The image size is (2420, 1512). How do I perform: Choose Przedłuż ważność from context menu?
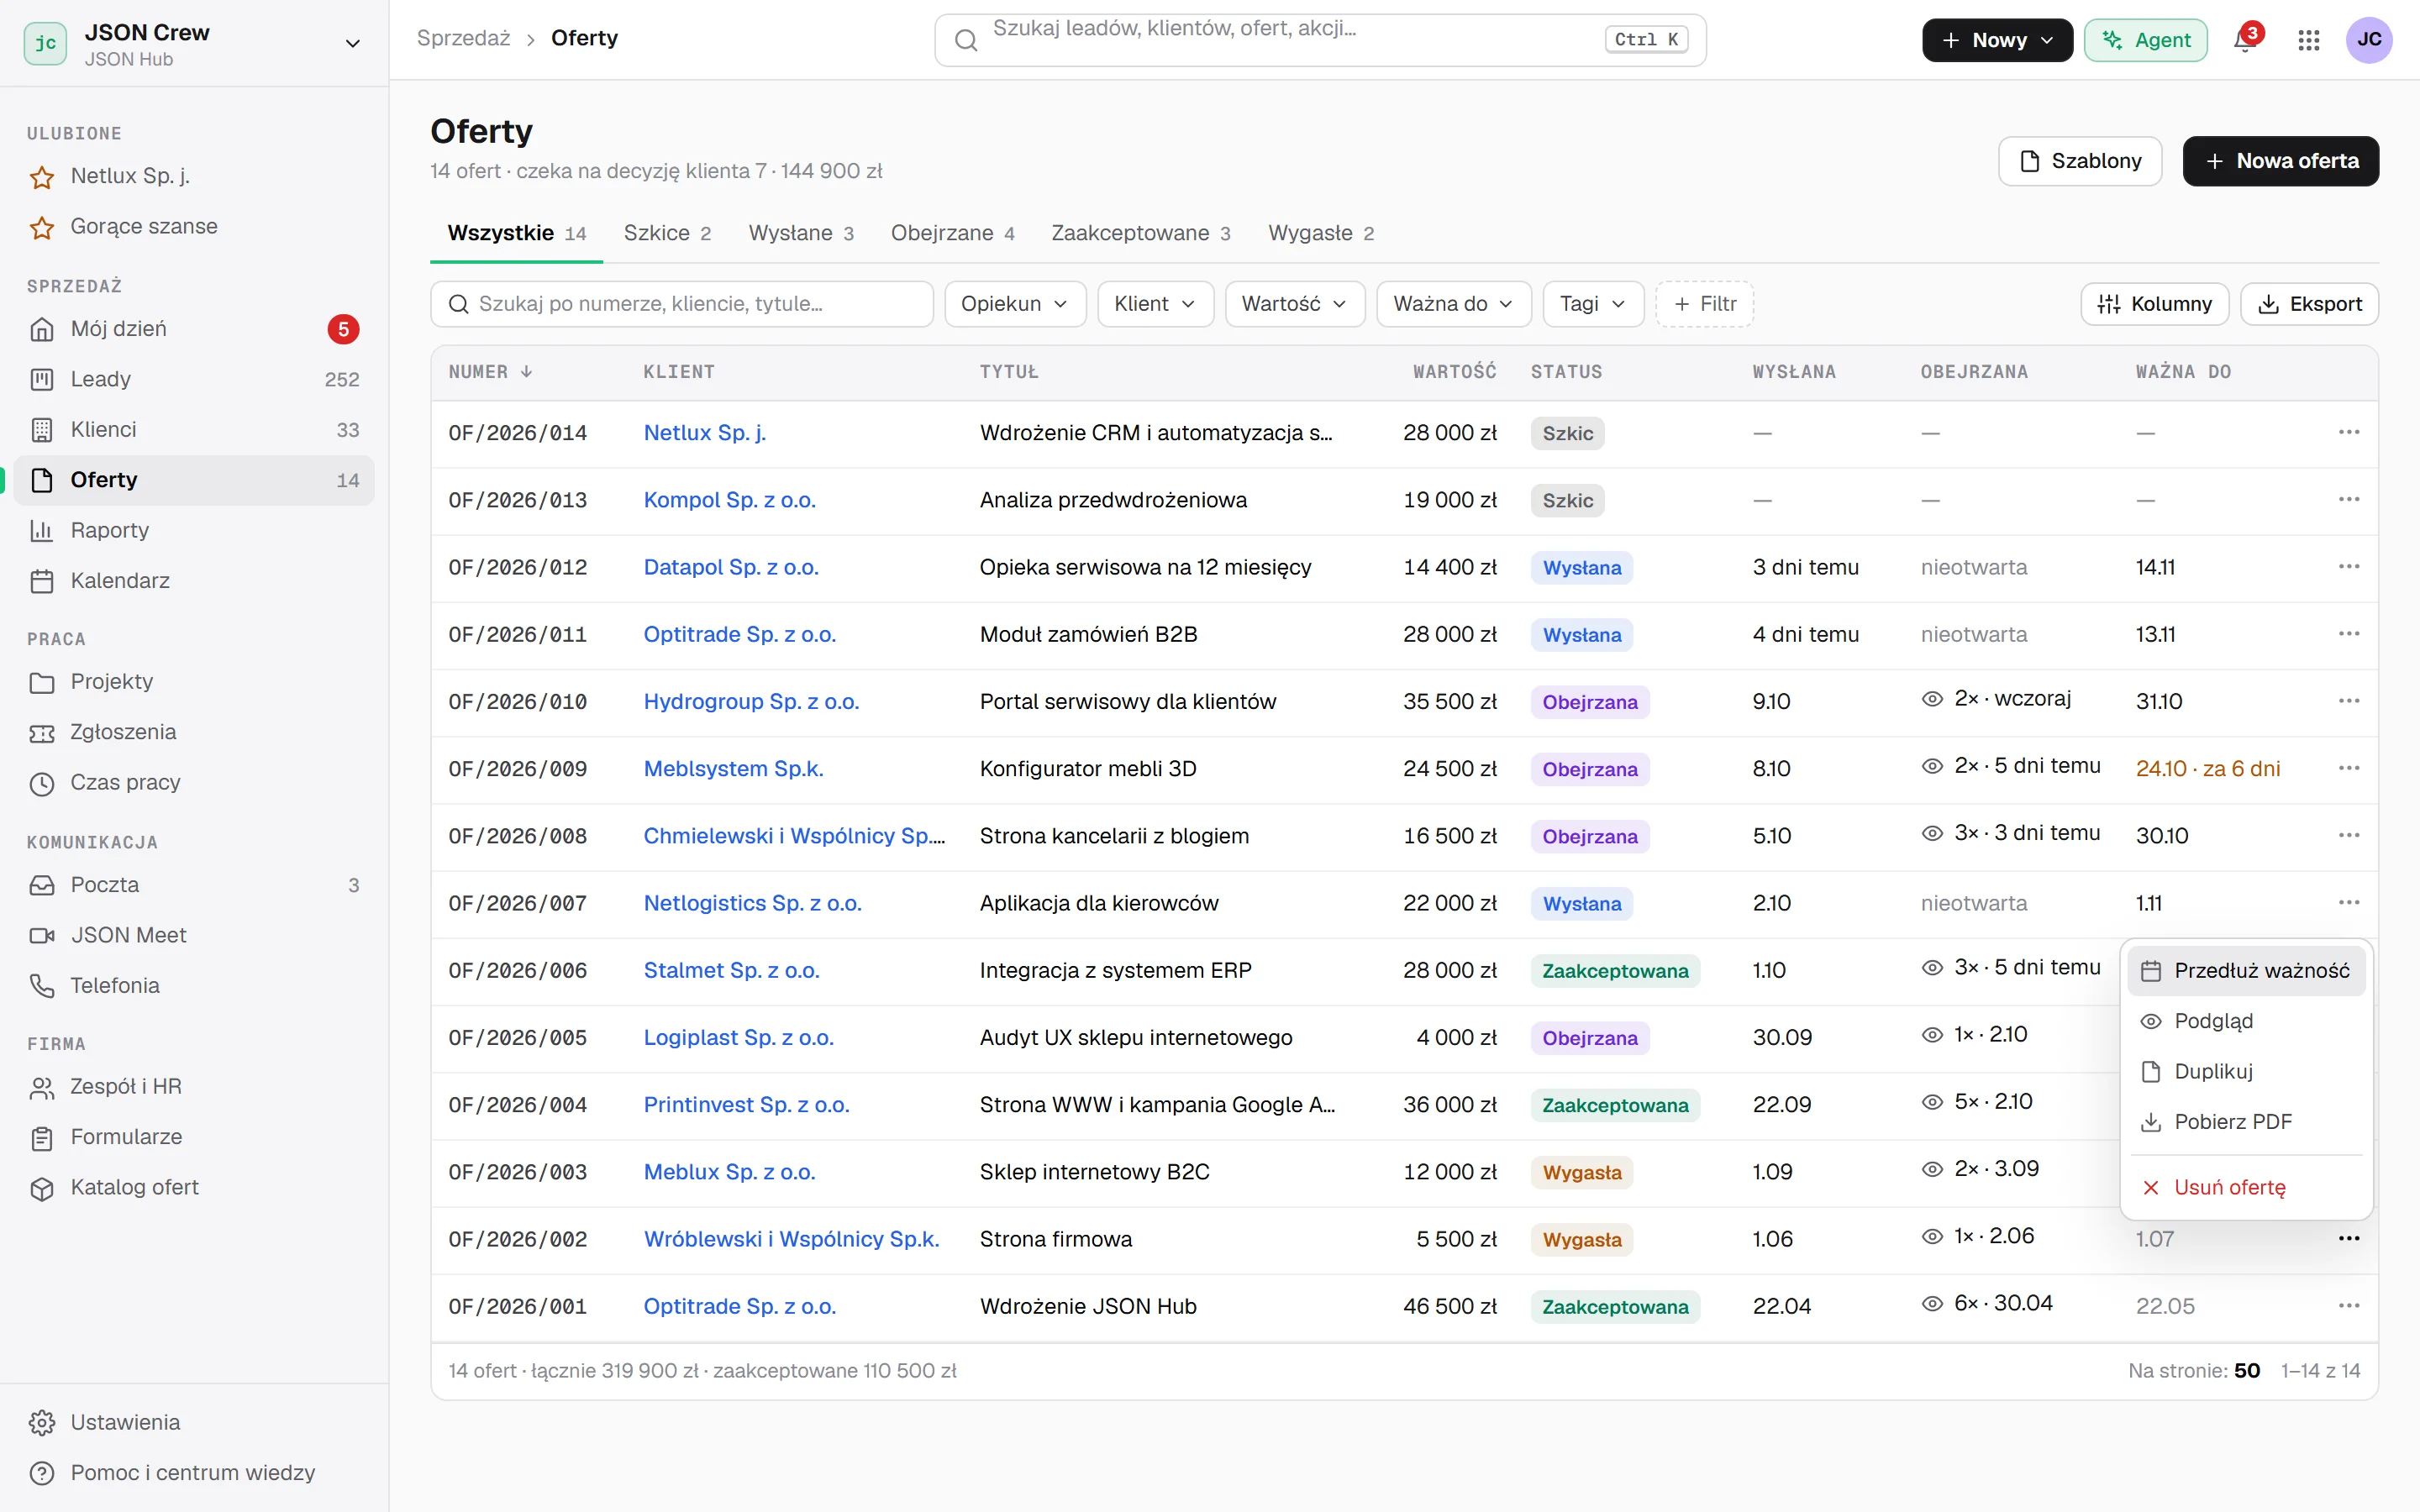pos(2246,970)
